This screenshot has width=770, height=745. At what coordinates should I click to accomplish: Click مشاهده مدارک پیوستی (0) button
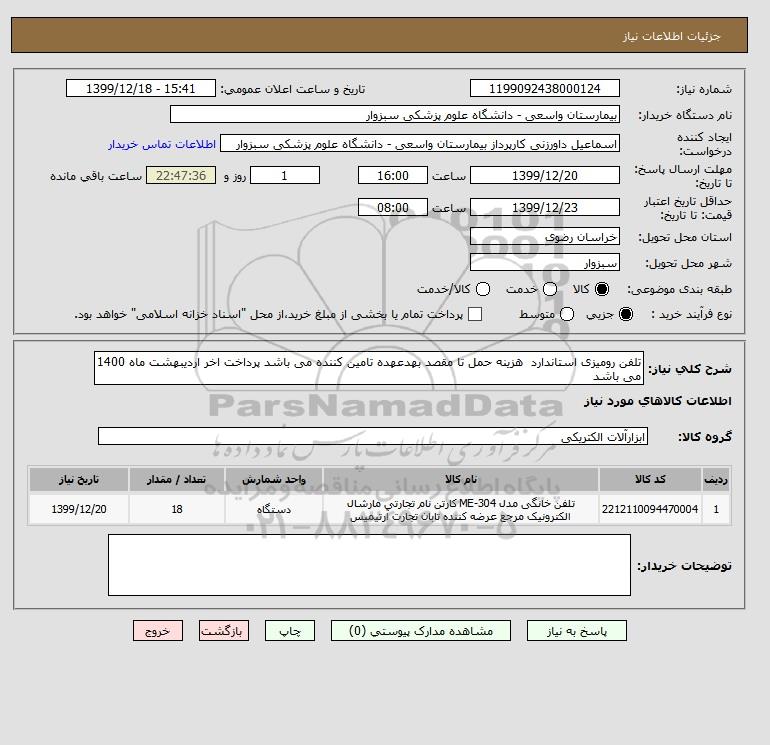pyautogui.click(x=421, y=631)
